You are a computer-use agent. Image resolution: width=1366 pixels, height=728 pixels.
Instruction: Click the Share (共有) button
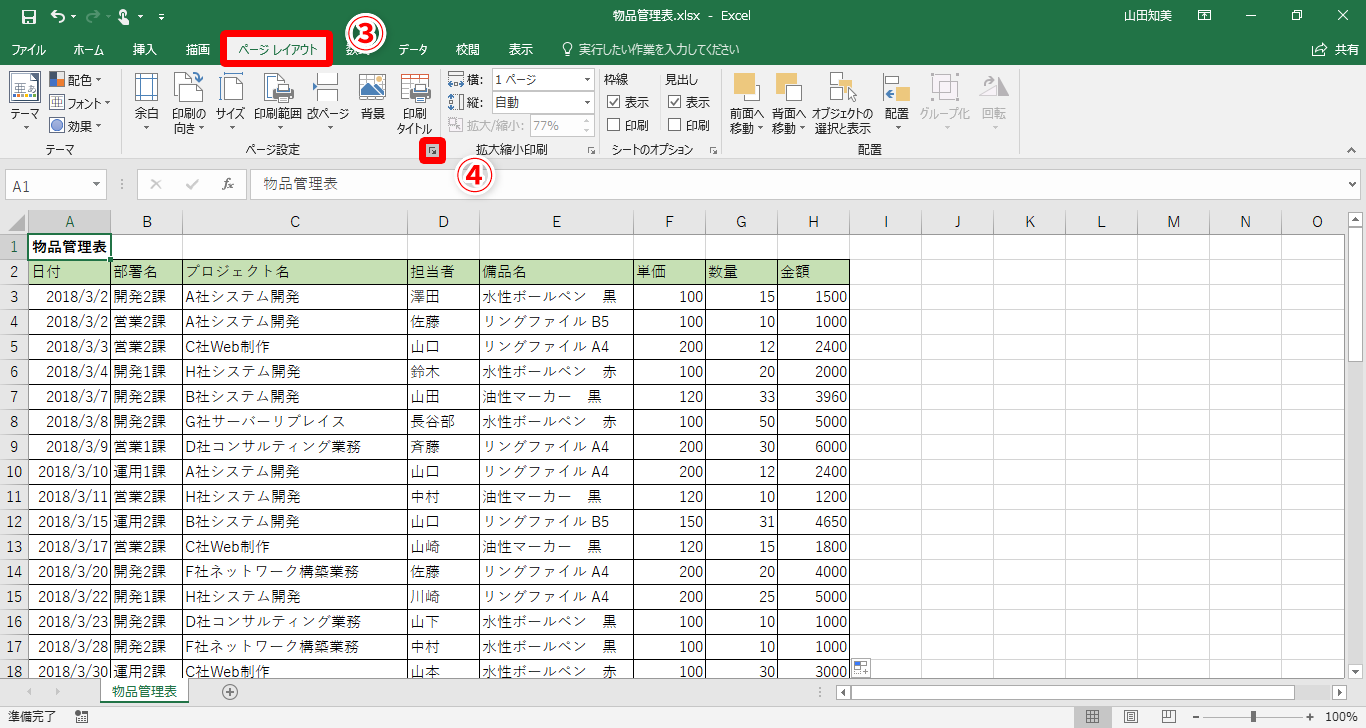(x=1335, y=49)
